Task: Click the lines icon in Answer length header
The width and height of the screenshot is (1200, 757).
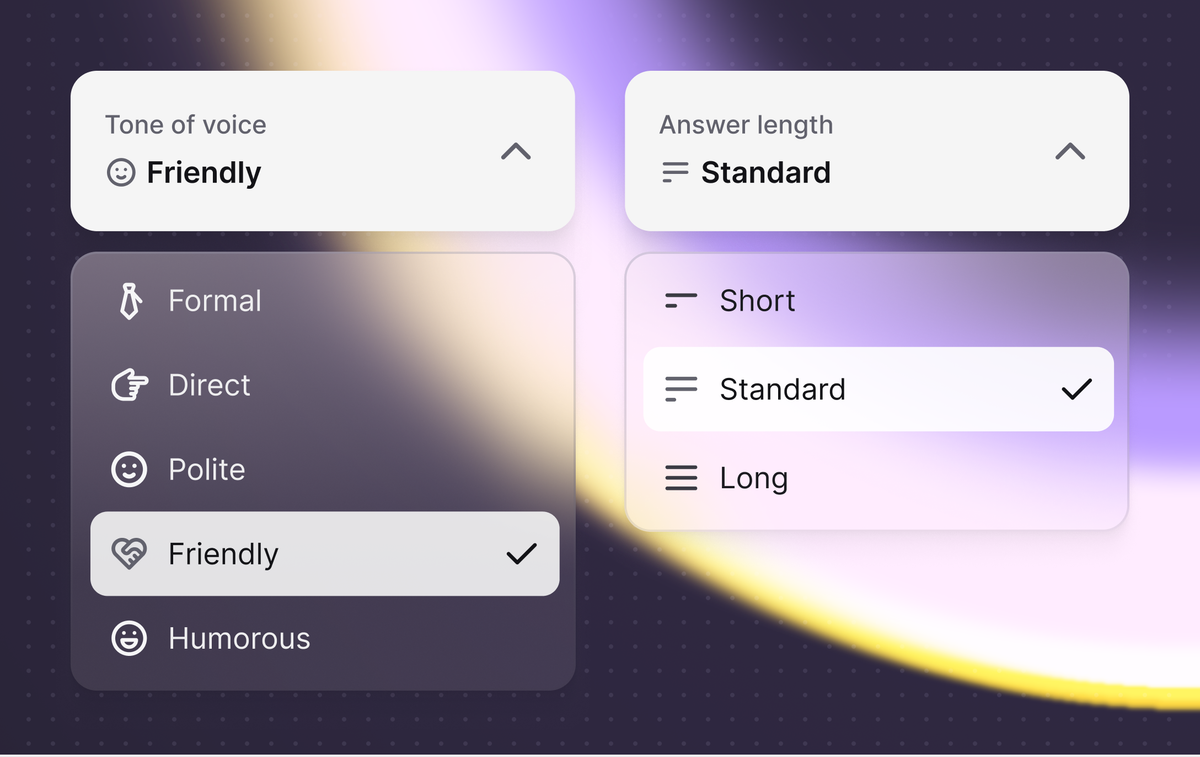Action: click(x=673, y=172)
